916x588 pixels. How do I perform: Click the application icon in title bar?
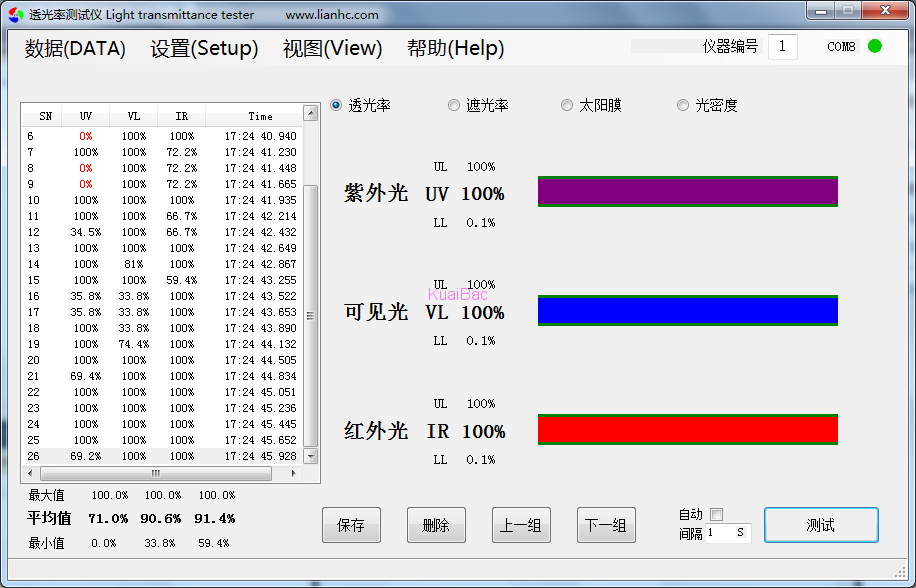coord(16,15)
